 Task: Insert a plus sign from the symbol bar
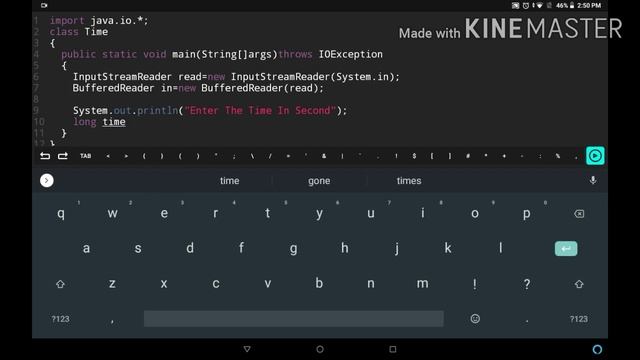[504, 156]
